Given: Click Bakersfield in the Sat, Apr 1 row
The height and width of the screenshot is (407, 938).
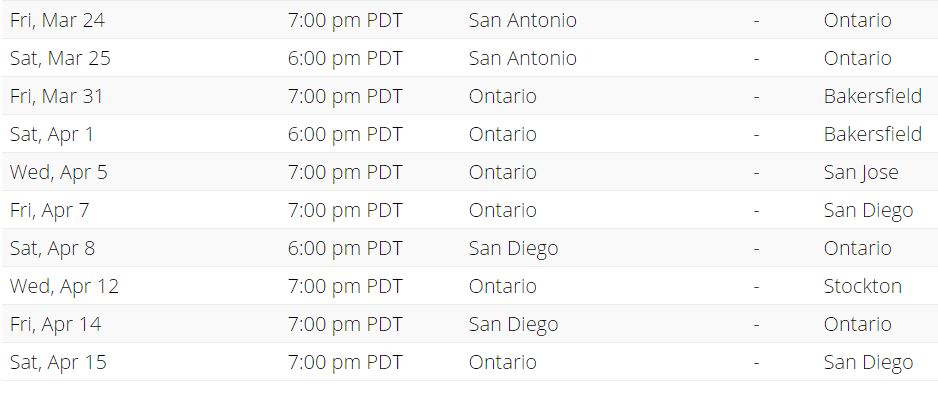Looking at the screenshot, I should (873, 134).
